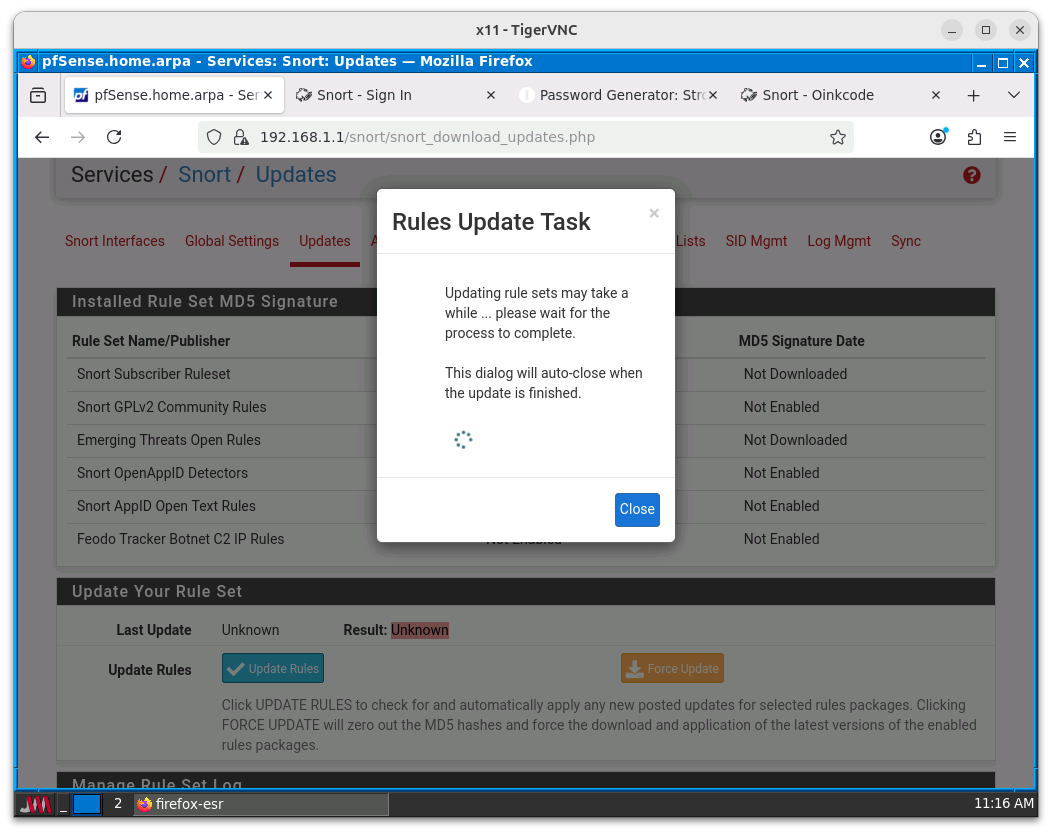Image resolution: width=1052 pixels, height=834 pixels.
Task: Select the Snort OpenAppID Detectors text
Action: point(162,473)
